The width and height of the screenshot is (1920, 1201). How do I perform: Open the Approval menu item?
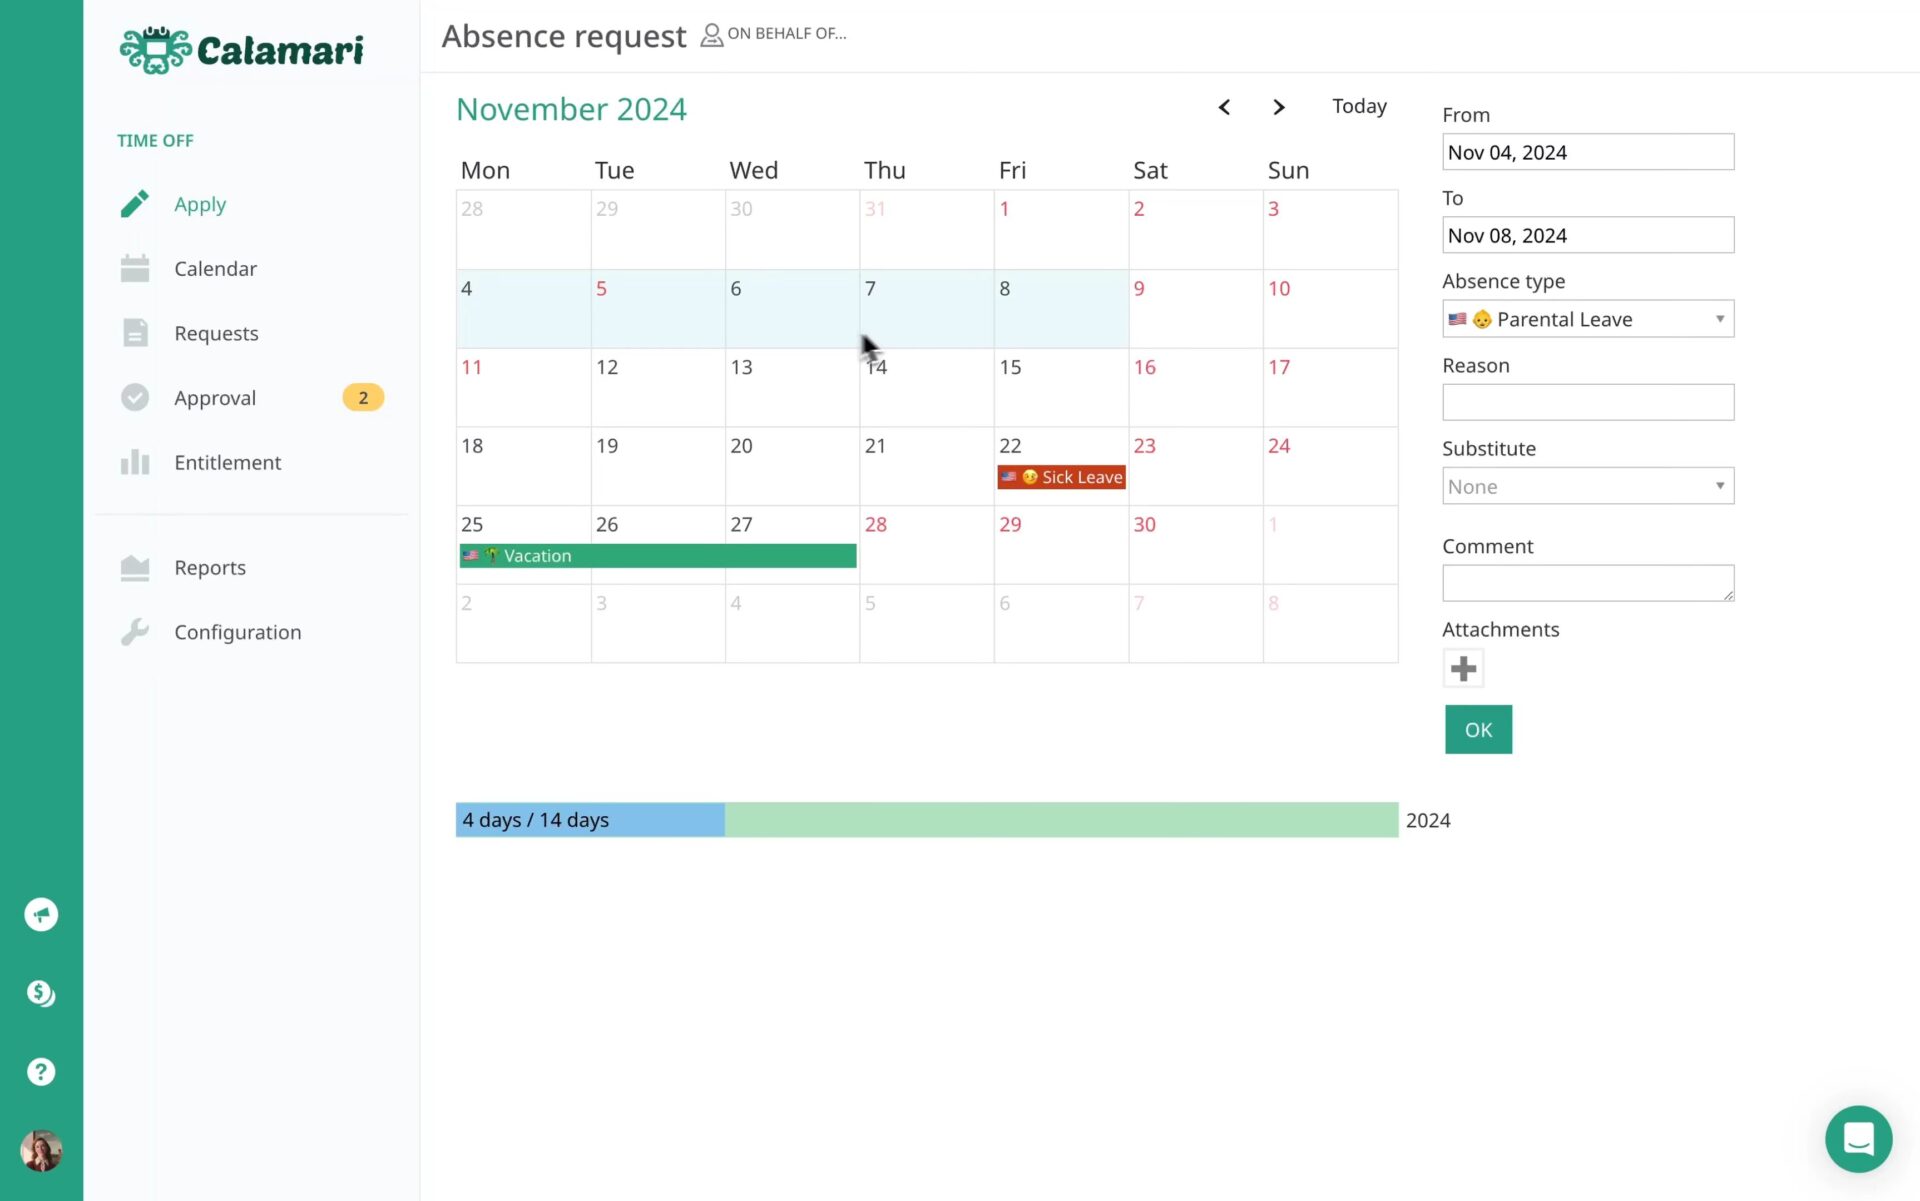(215, 398)
